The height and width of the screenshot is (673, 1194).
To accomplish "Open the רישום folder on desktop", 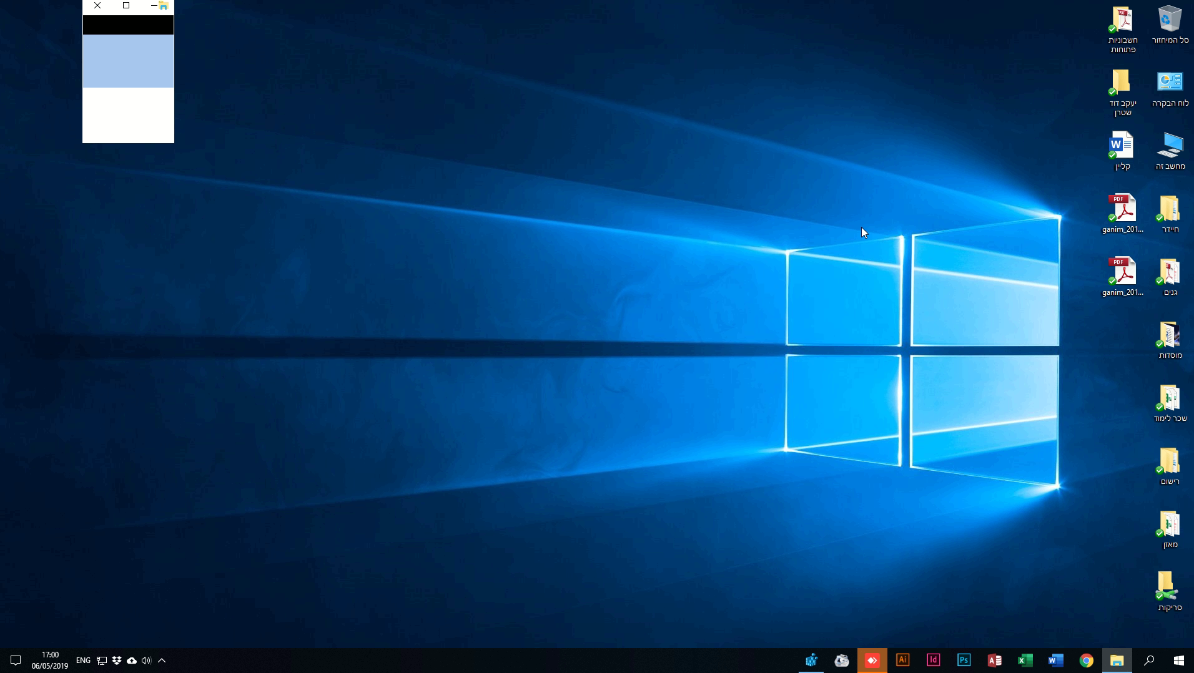I will tap(1170, 467).
